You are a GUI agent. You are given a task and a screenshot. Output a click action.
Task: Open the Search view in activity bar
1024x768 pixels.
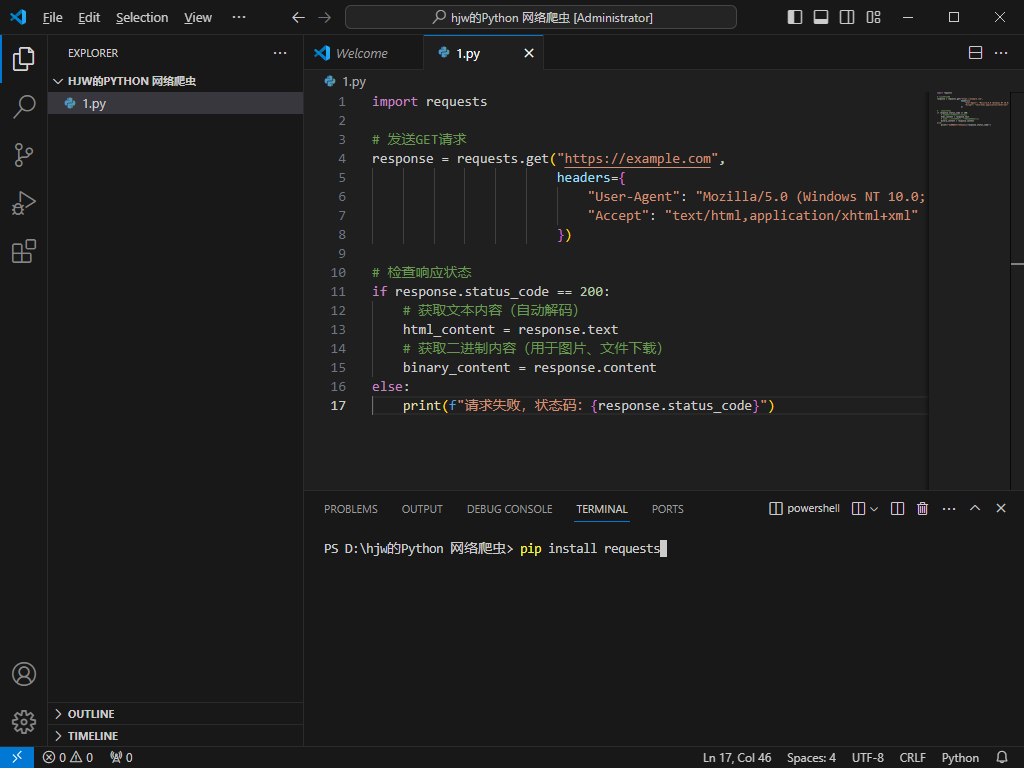coord(24,106)
